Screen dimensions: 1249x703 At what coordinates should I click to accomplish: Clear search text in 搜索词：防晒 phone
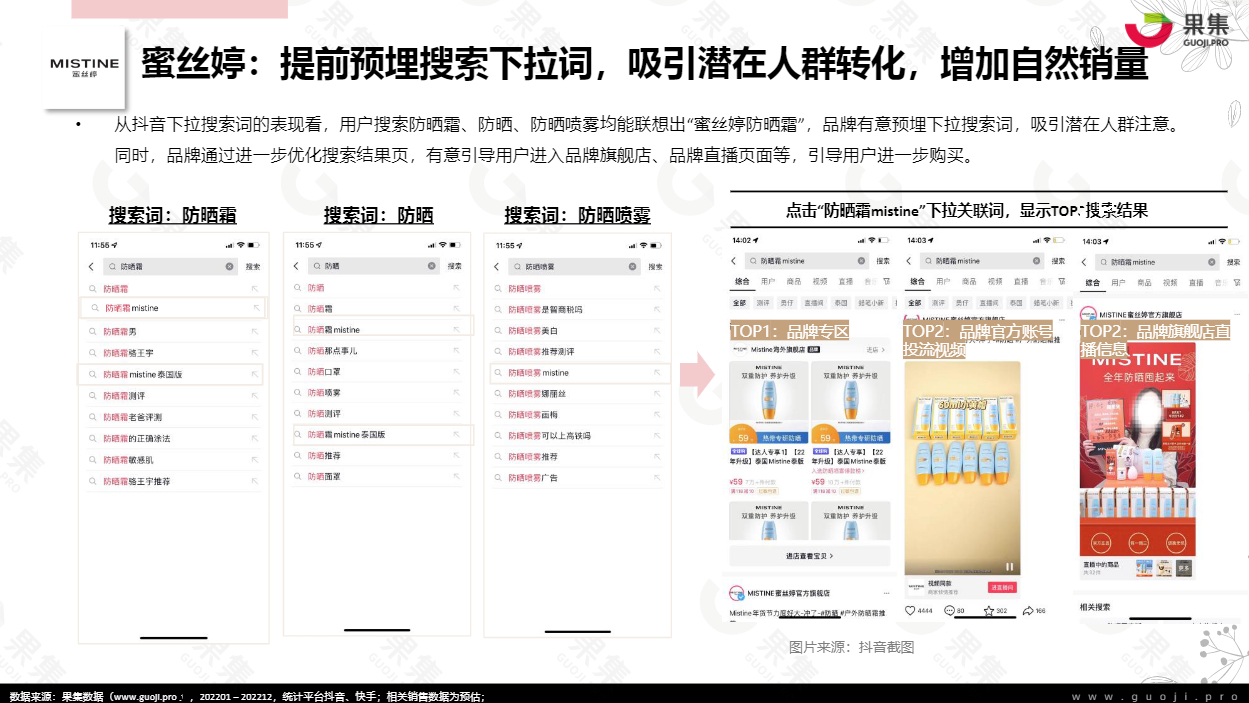pos(432,266)
